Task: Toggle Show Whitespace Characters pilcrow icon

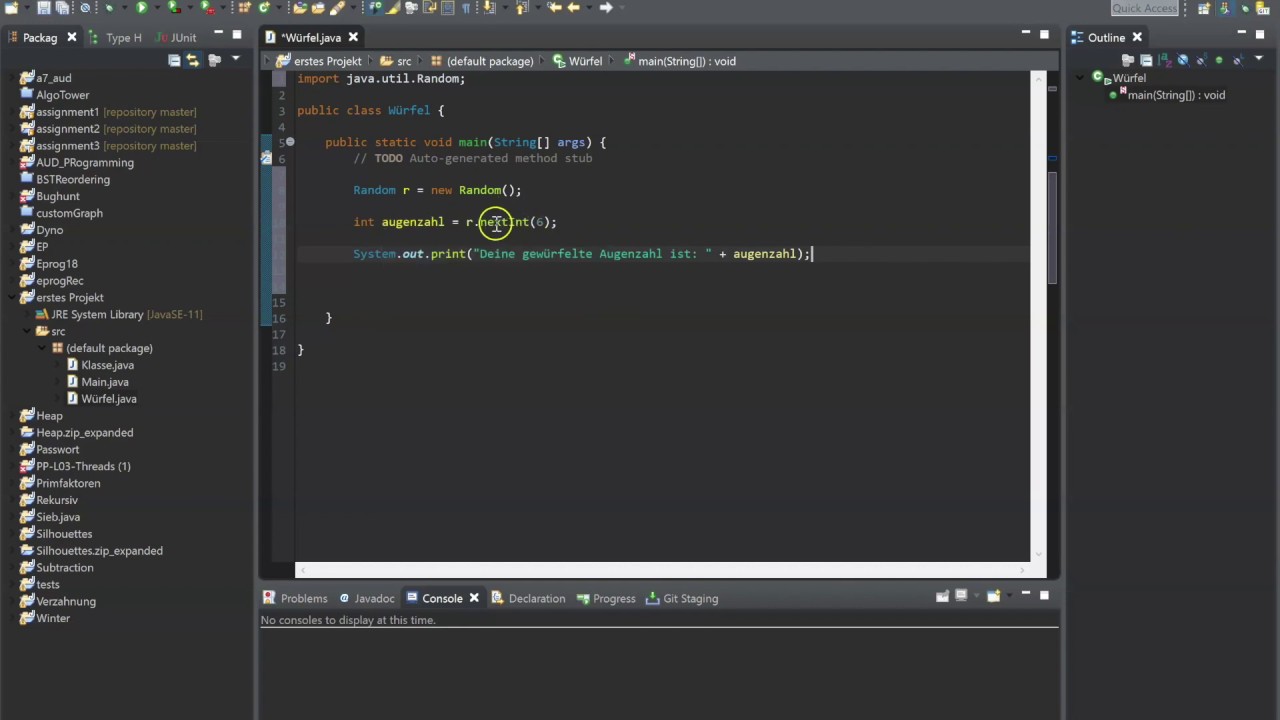Action: [465, 8]
